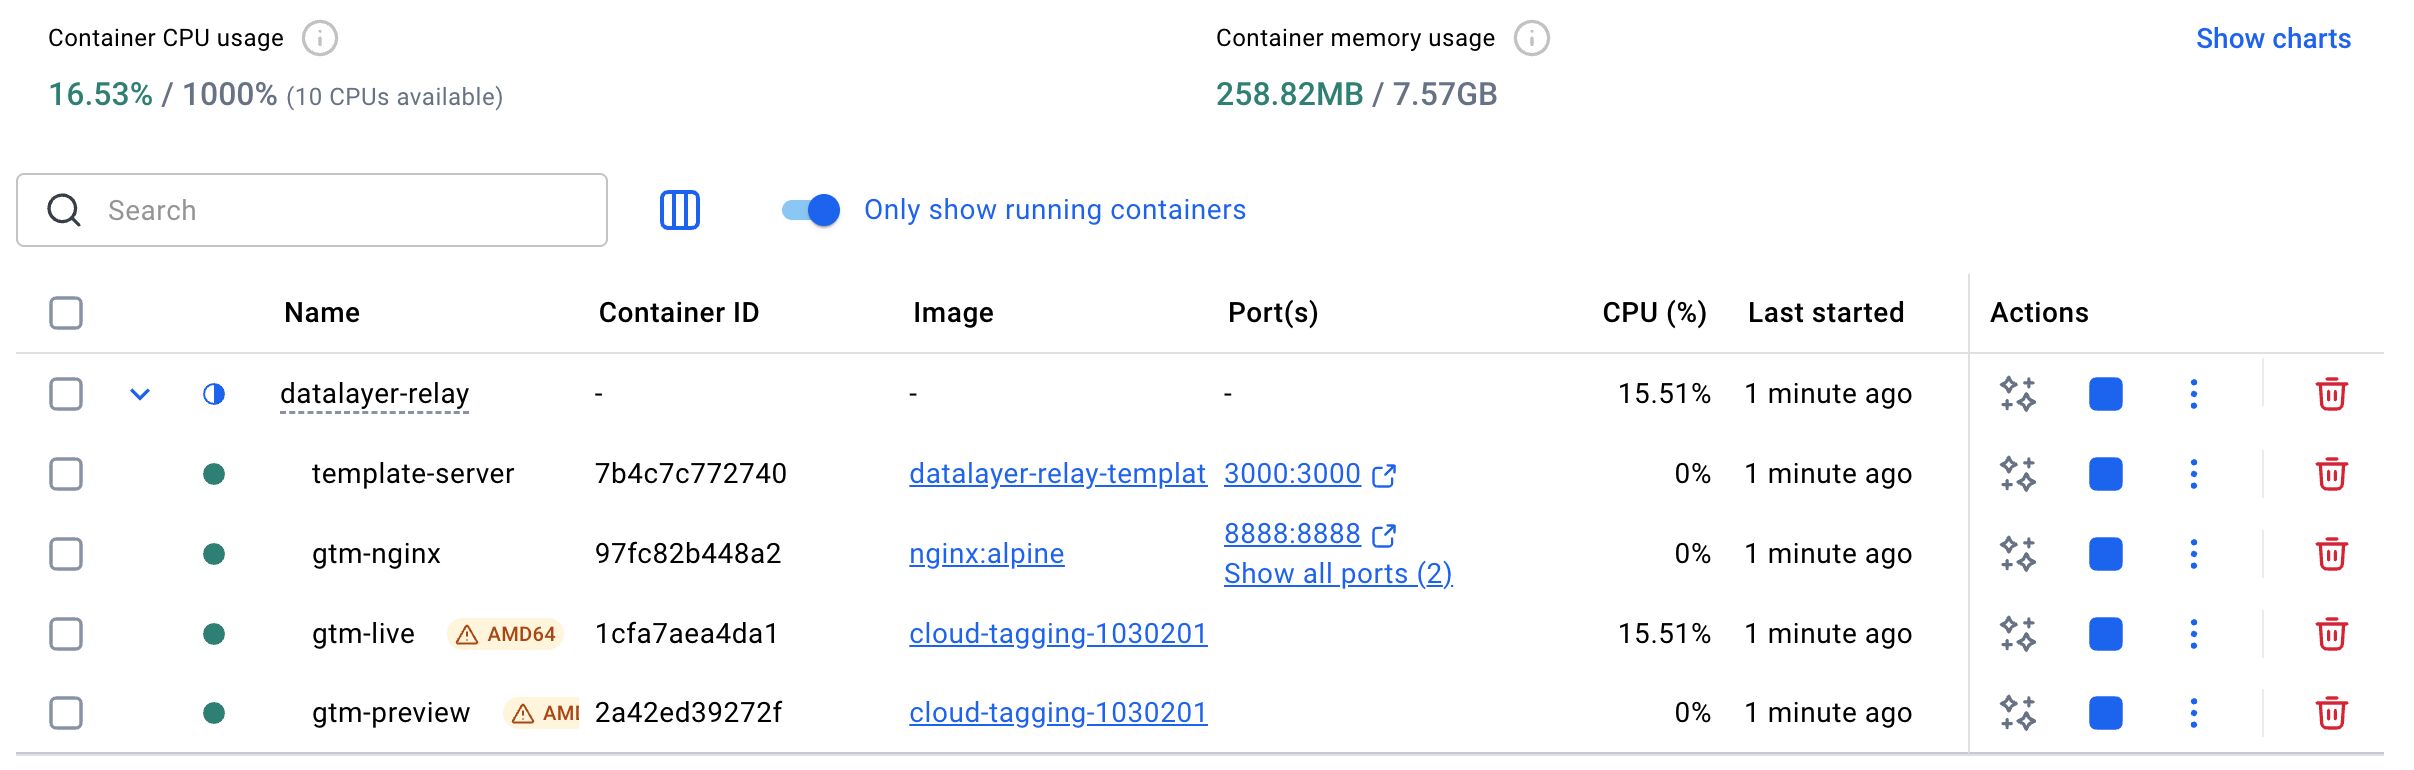Sort by the Last started column header

pyautogui.click(x=1825, y=313)
